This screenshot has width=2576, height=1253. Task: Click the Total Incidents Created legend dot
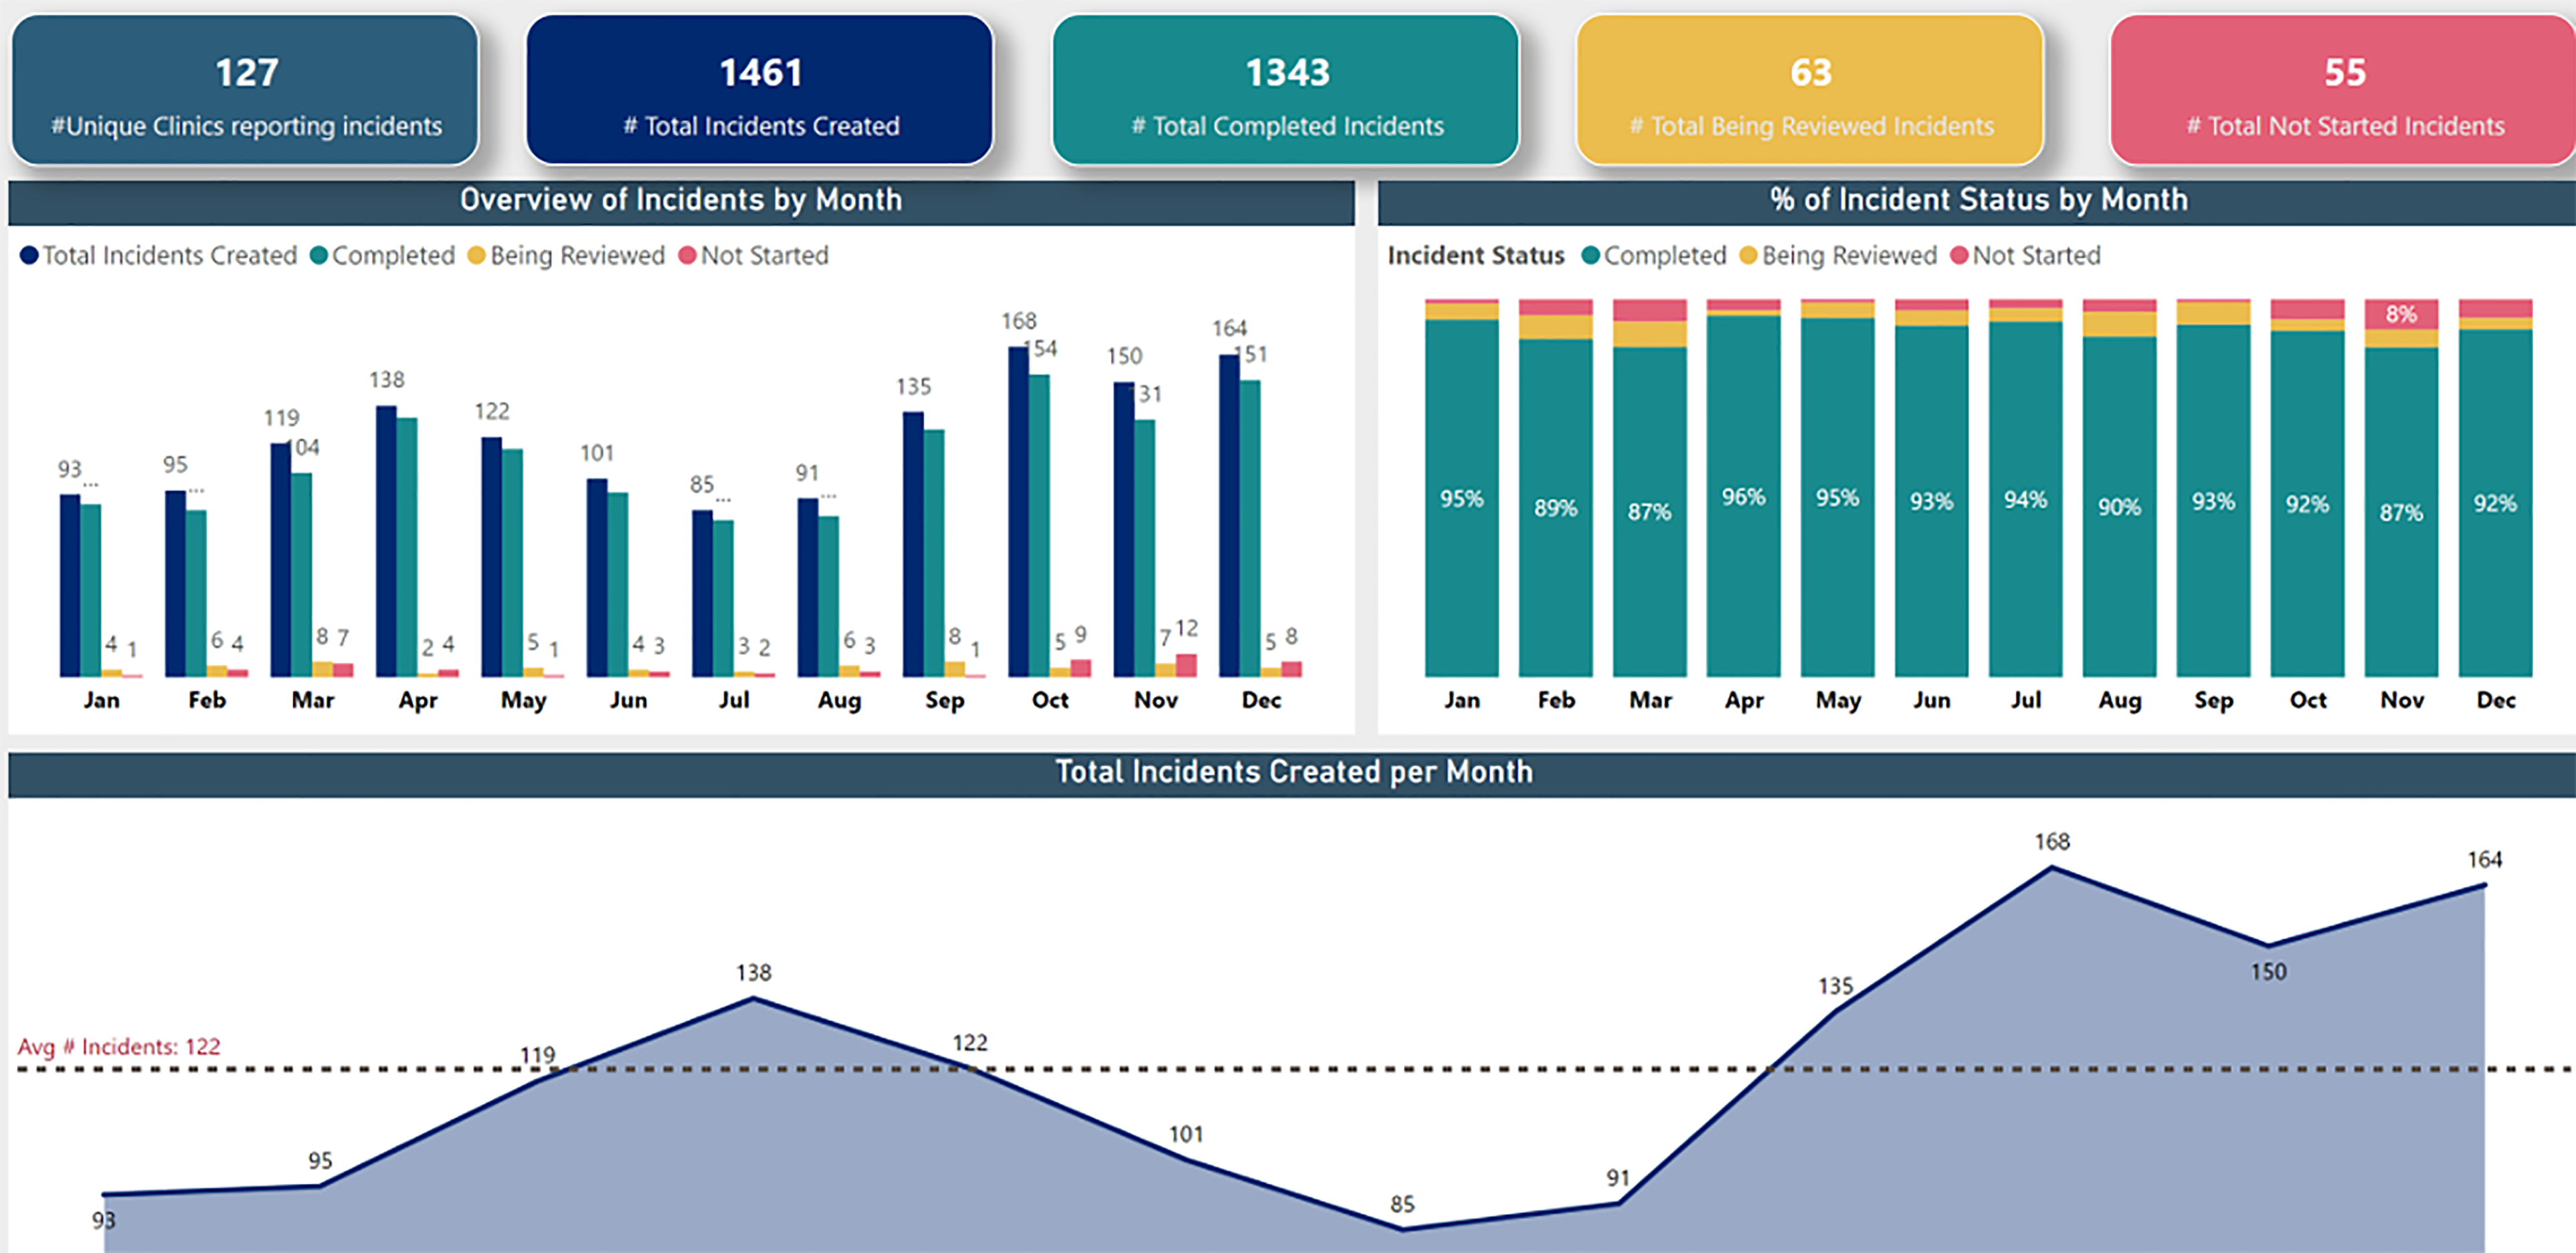(29, 256)
